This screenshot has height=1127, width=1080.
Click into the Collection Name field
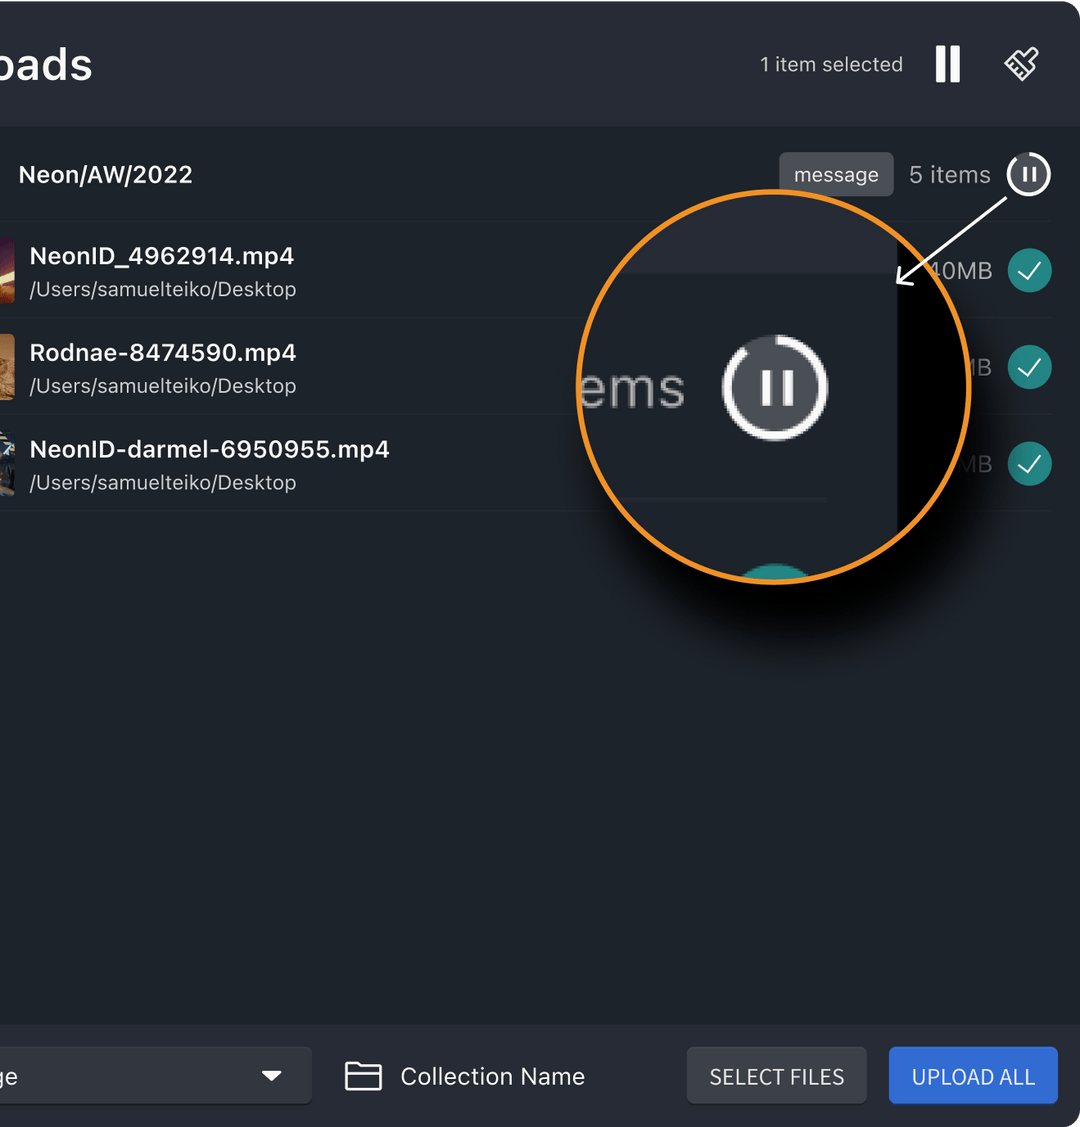pyautogui.click(x=492, y=1076)
